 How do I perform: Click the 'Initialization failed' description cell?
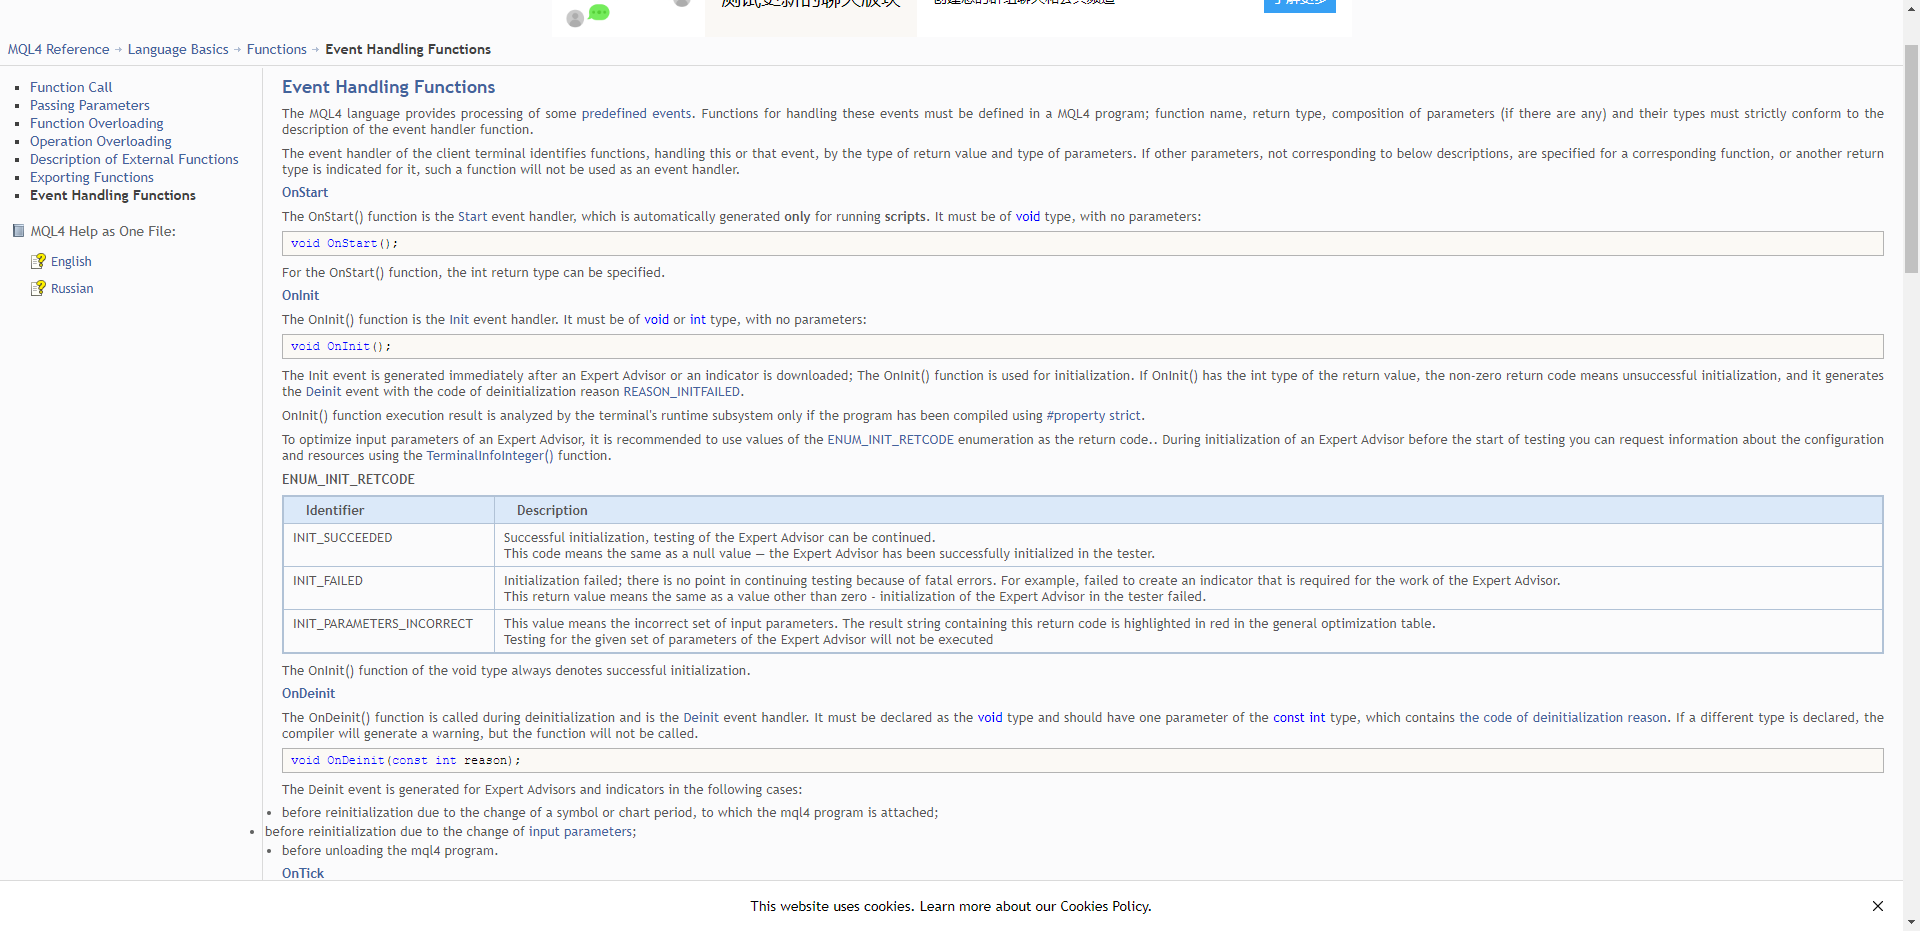1188,588
